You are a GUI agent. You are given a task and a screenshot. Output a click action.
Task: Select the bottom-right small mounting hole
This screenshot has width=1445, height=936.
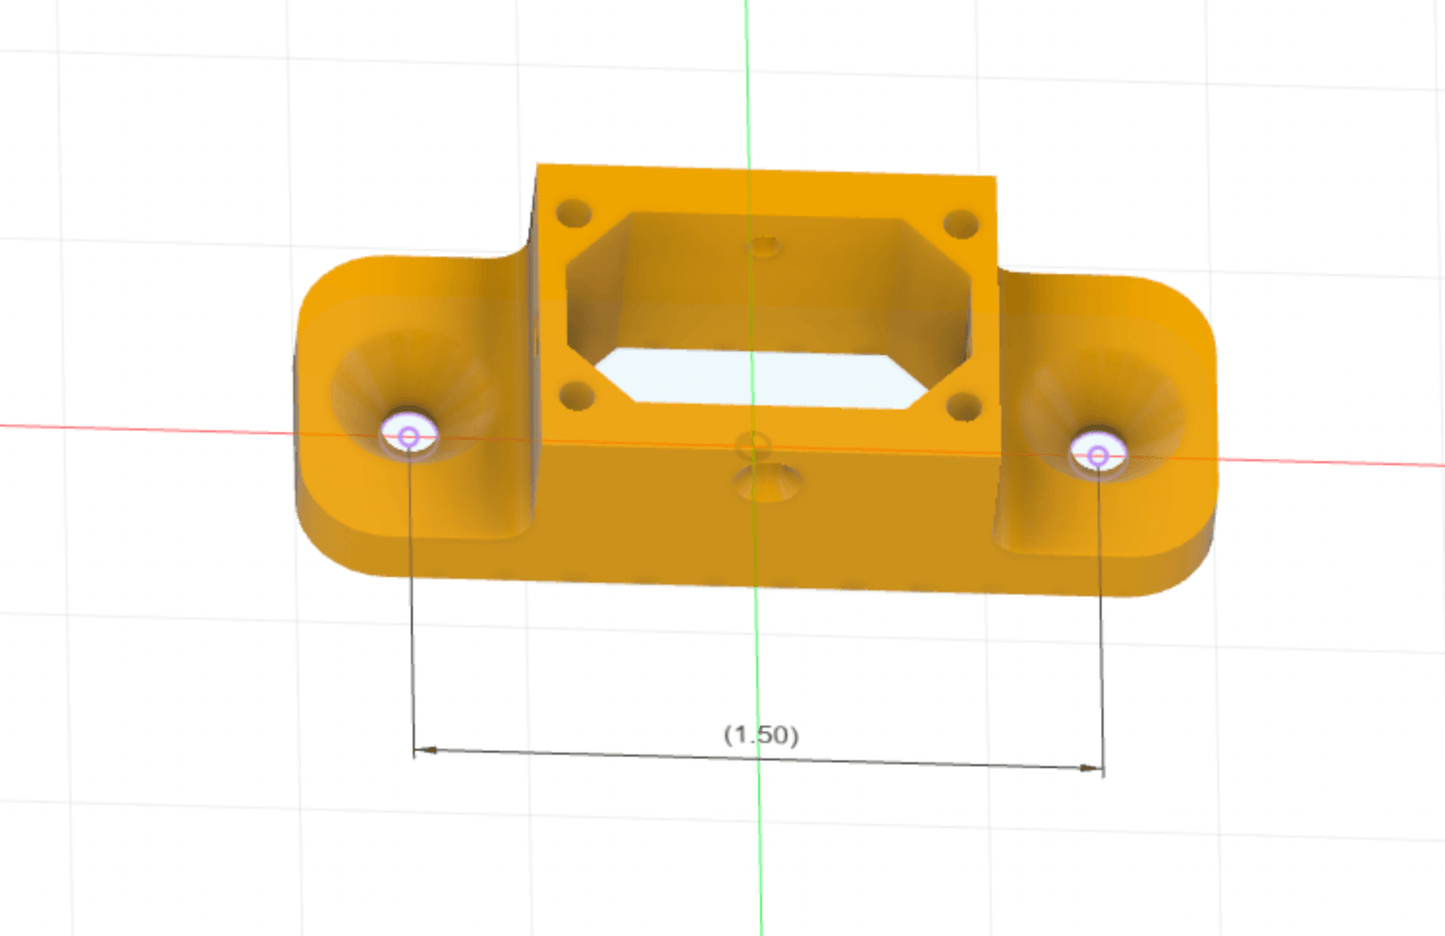pyautogui.click(x=963, y=407)
